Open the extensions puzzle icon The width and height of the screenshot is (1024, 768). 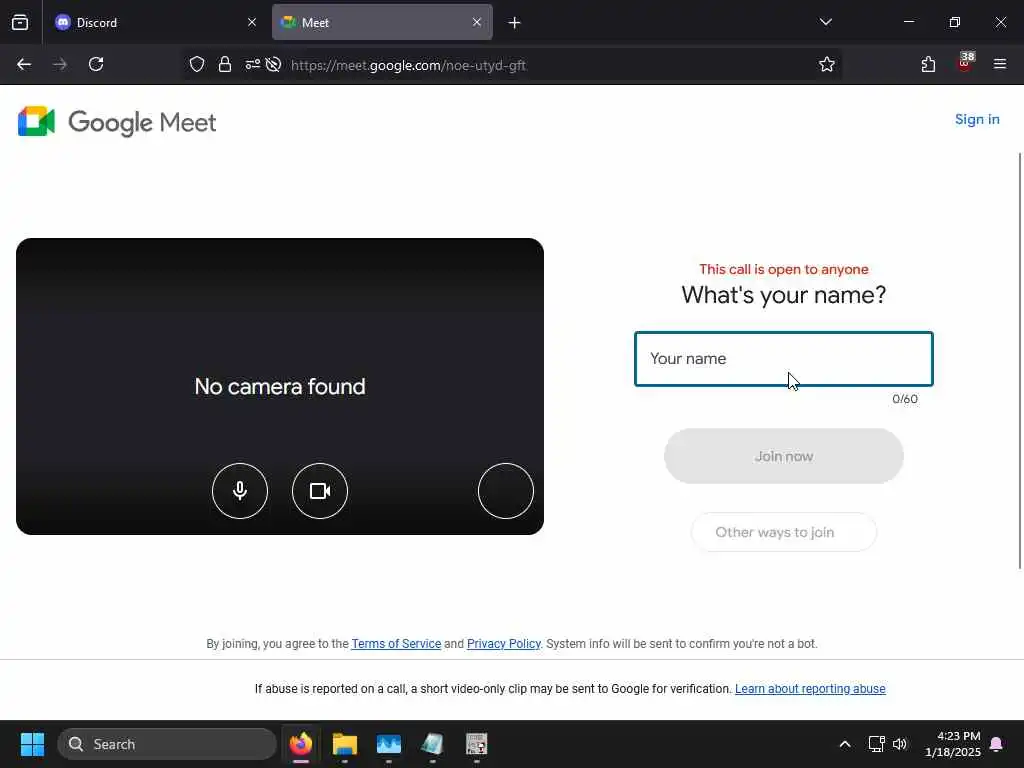(928, 65)
